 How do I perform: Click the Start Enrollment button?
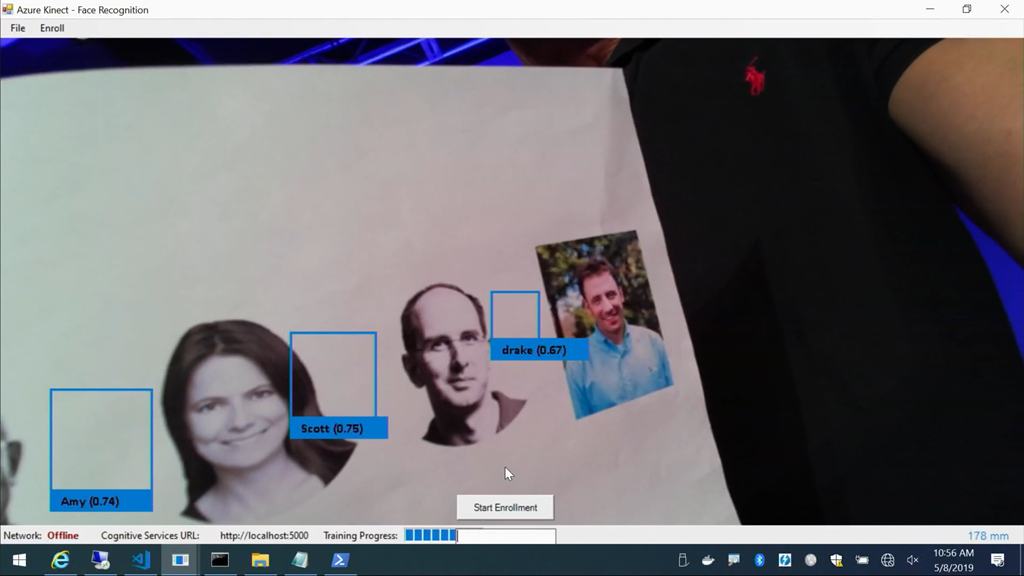505,507
